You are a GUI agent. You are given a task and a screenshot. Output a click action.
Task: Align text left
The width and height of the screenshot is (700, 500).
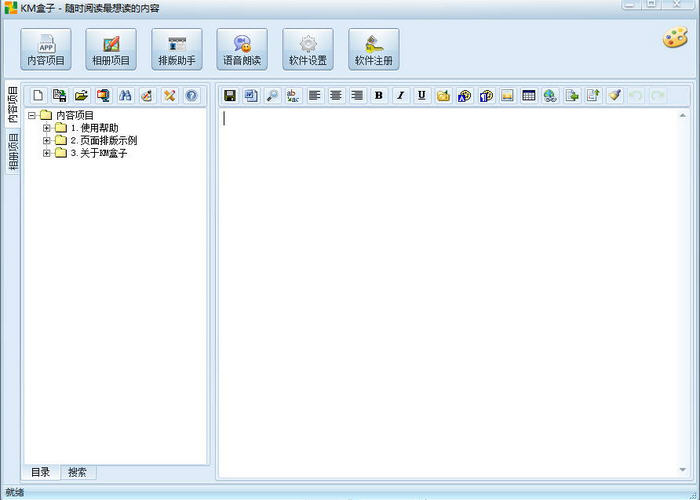pos(315,95)
